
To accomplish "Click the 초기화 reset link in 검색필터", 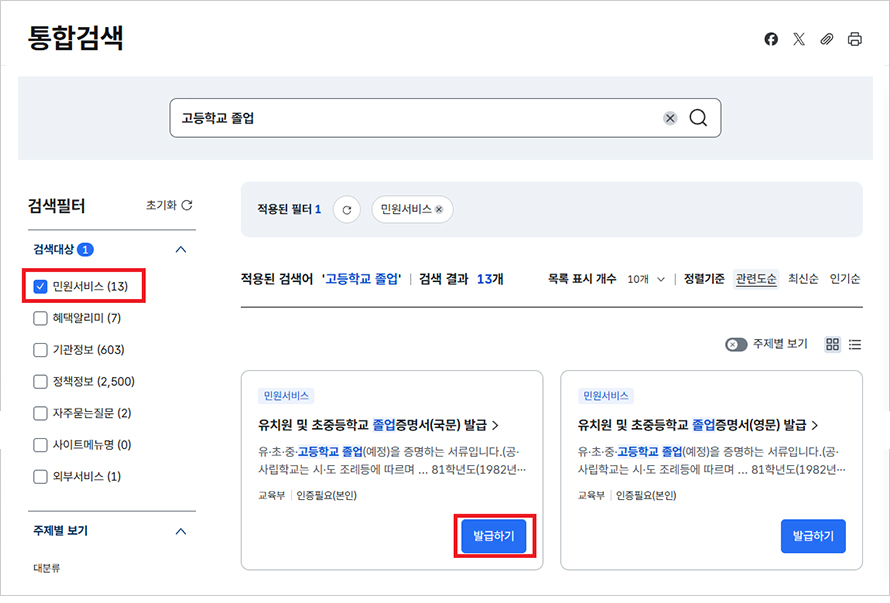I will tap(169, 205).
